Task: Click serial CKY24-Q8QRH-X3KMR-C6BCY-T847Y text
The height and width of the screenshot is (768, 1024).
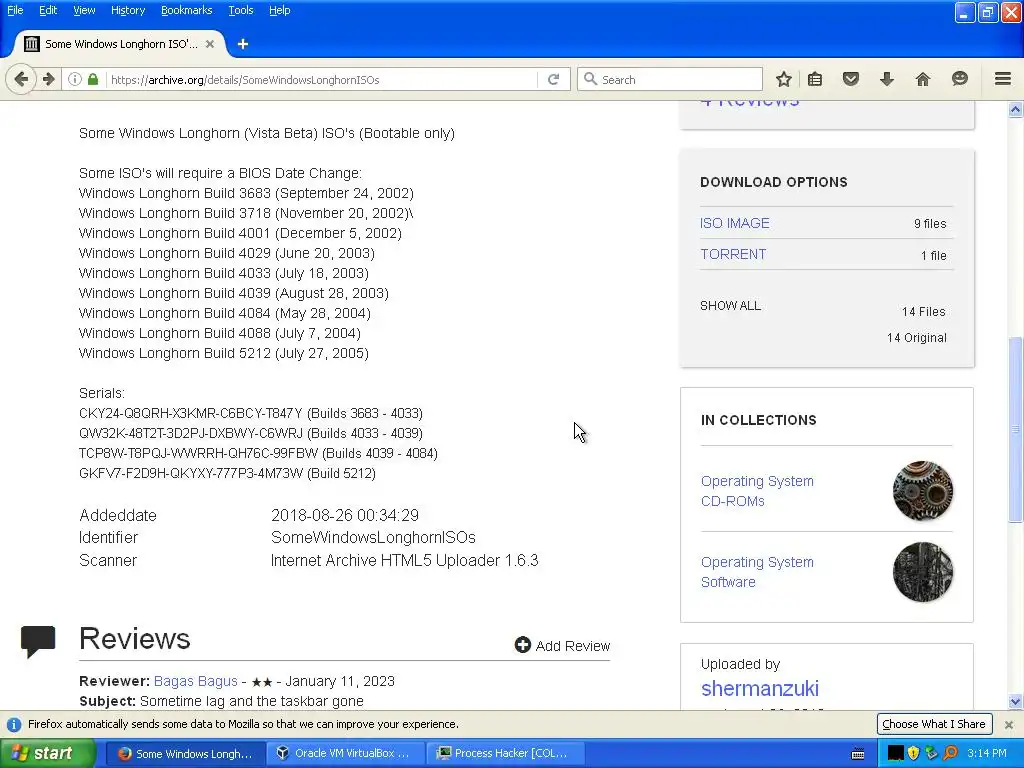Action: [x=191, y=413]
